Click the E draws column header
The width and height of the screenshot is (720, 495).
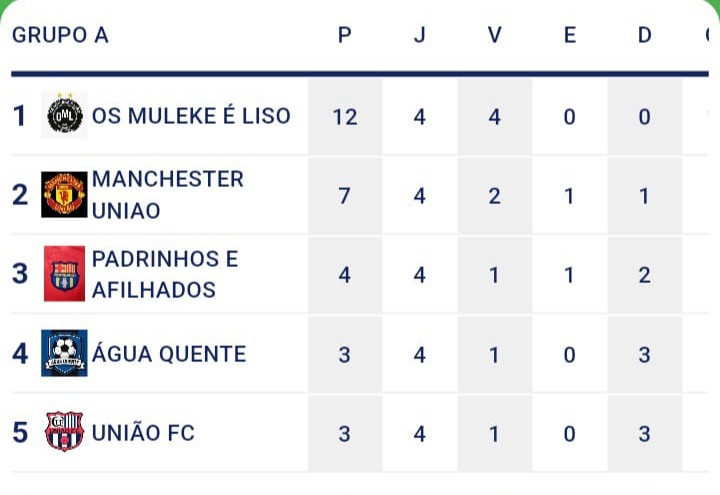(x=569, y=35)
